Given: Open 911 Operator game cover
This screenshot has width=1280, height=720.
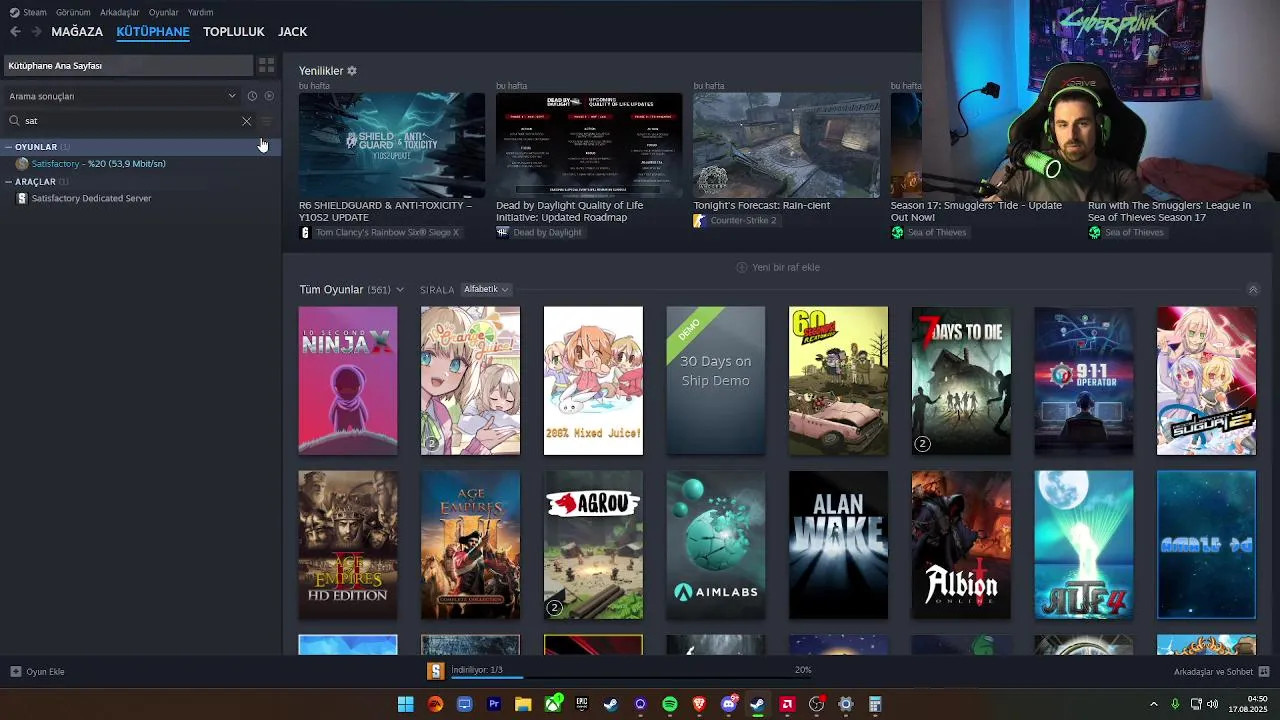Looking at the screenshot, I should pos(1084,381).
